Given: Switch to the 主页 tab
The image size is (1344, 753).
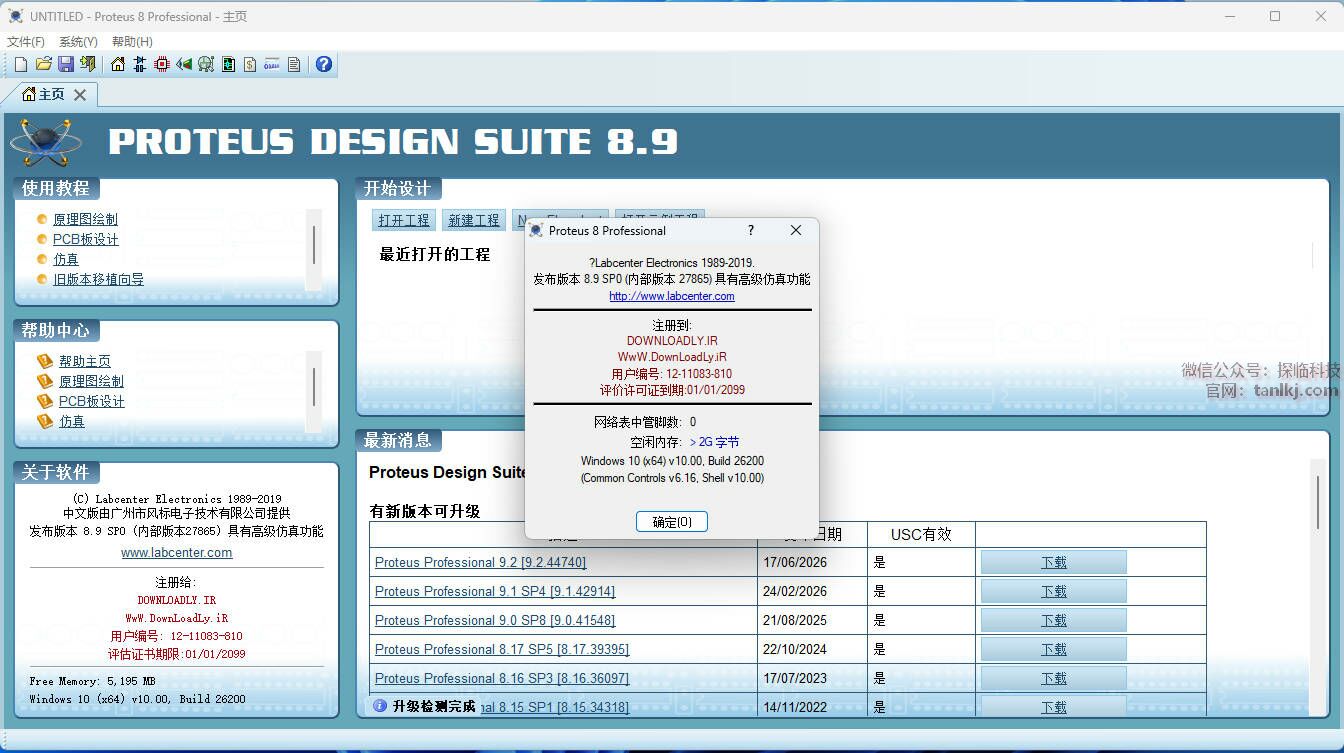Looking at the screenshot, I should pos(50,95).
